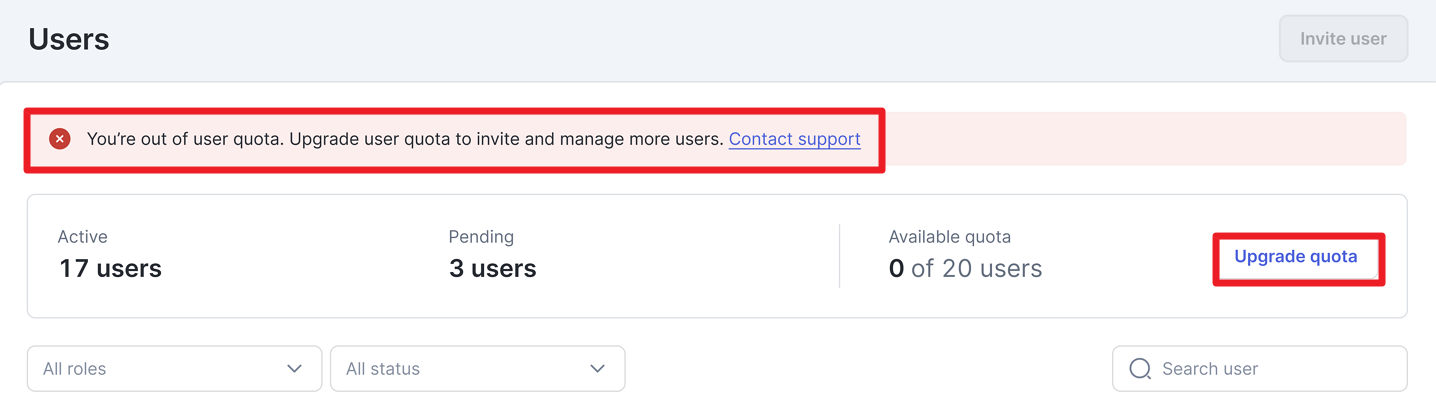The width and height of the screenshot is (1436, 417).
Task: Click the Pending label
Action: point(481,237)
